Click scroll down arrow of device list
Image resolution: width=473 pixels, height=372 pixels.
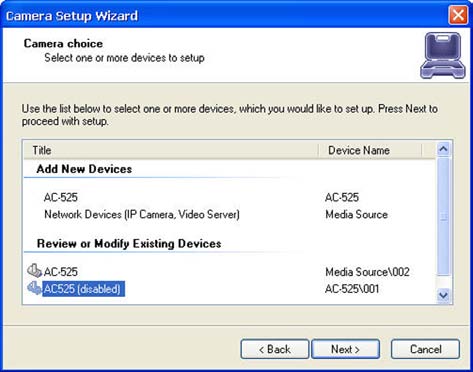(x=443, y=295)
